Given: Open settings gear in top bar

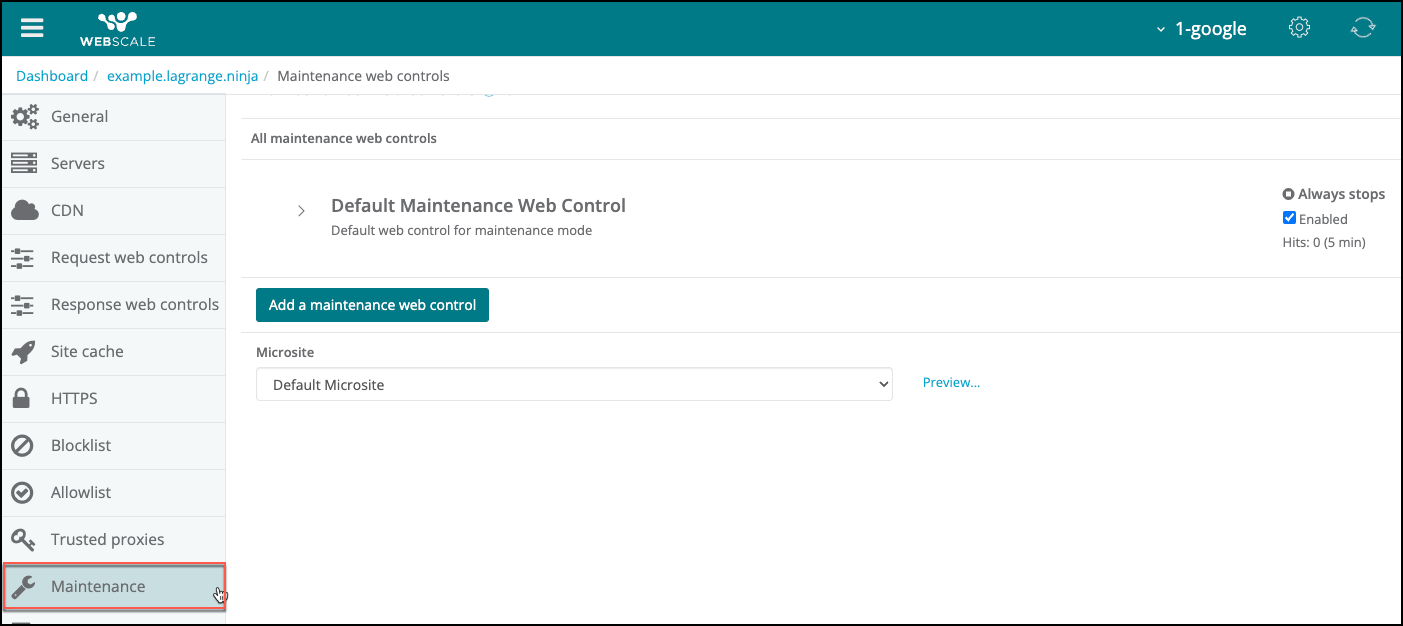Looking at the screenshot, I should [1299, 28].
